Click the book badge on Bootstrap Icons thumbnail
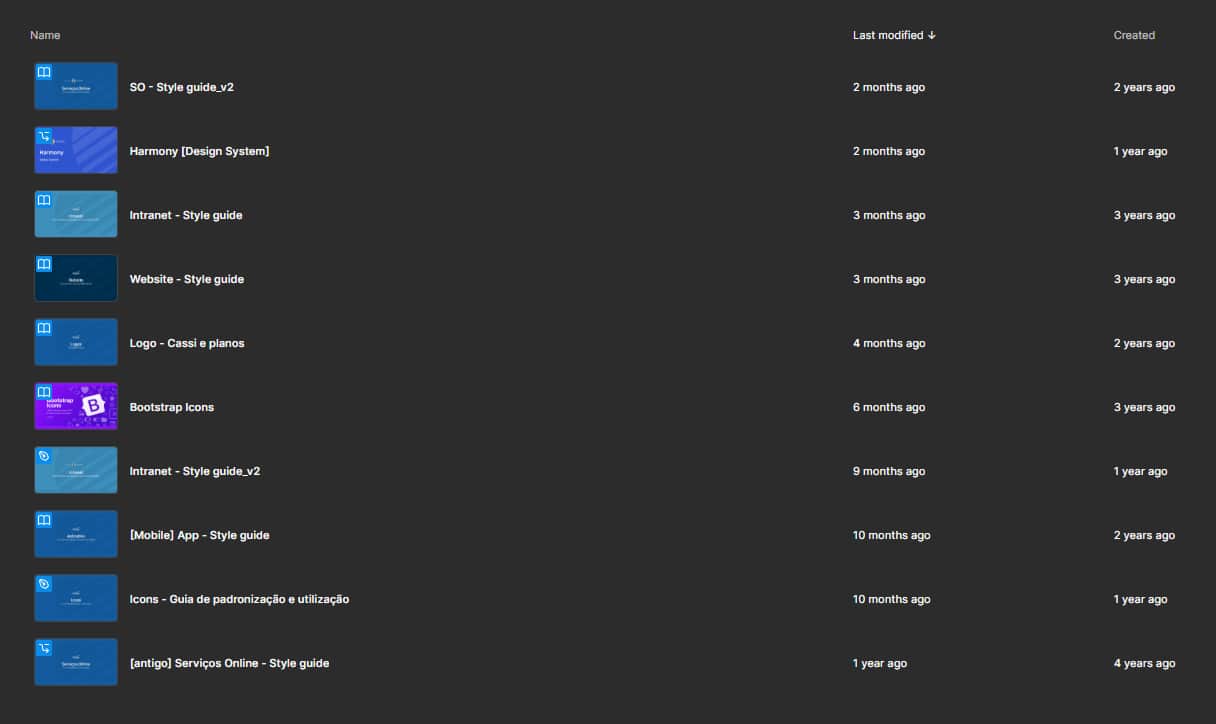Image resolution: width=1216 pixels, height=724 pixels. pyautogui.click(x=43, y=392)
